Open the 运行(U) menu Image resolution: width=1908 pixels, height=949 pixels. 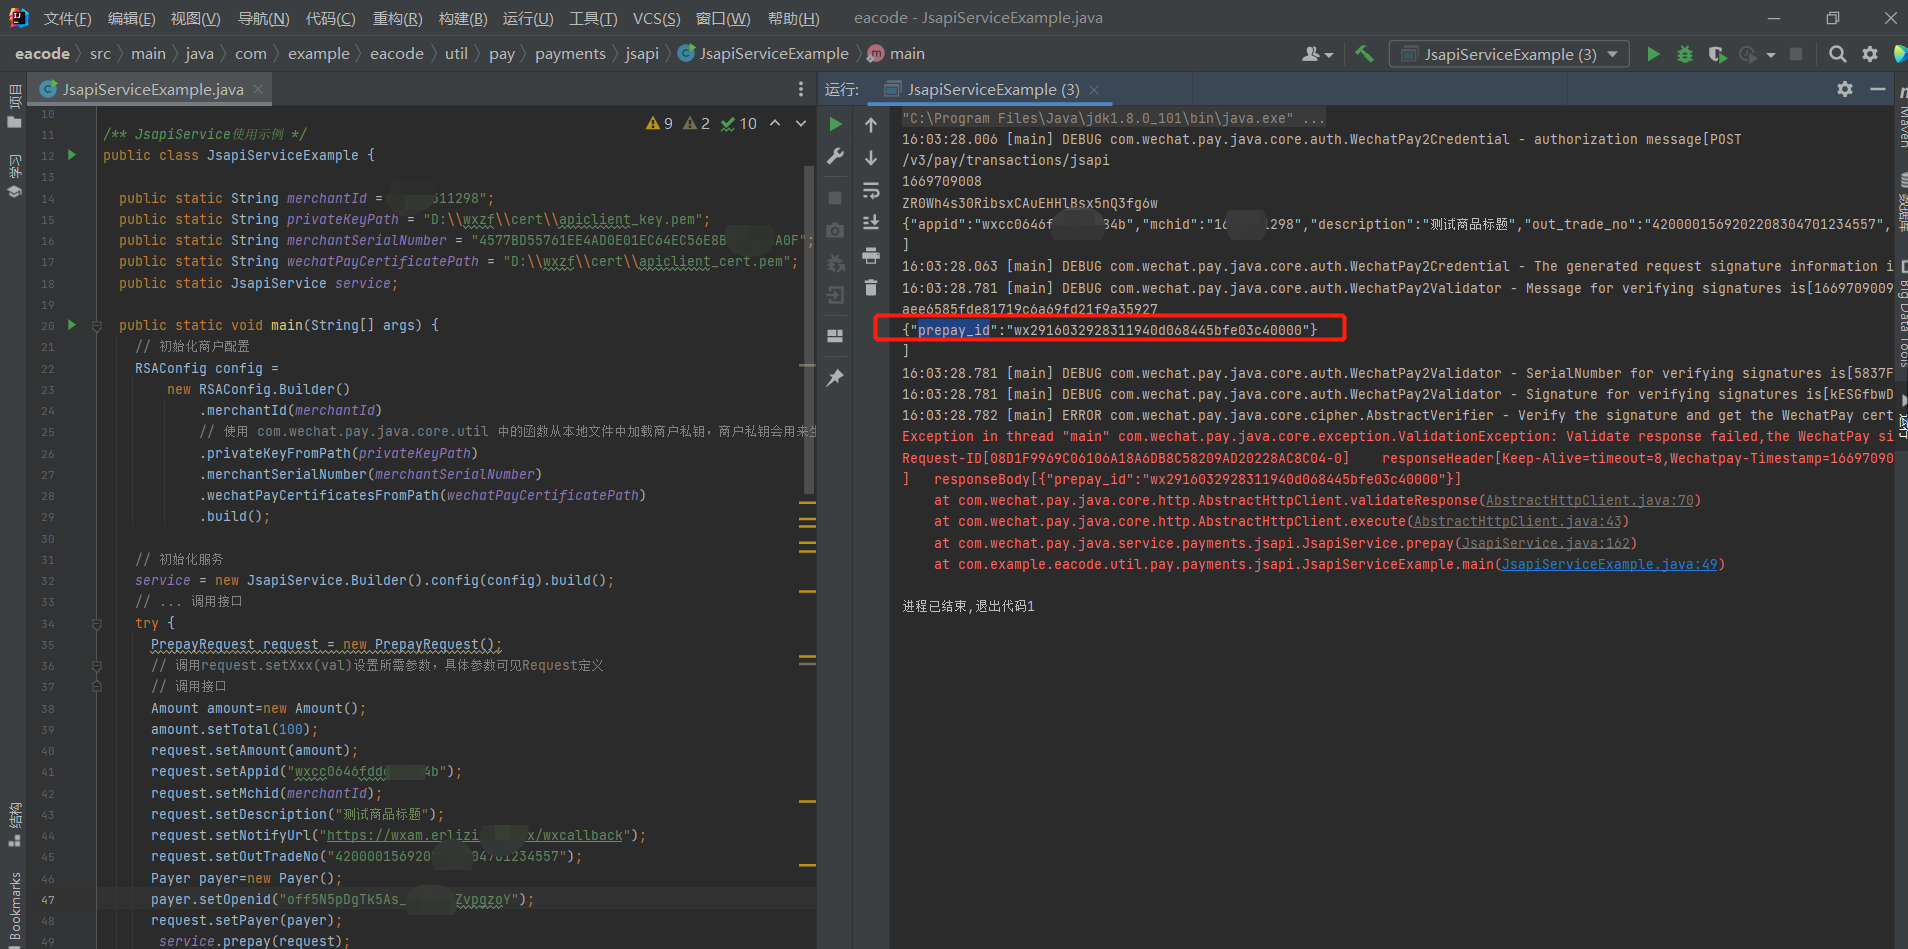coord(529,18)
